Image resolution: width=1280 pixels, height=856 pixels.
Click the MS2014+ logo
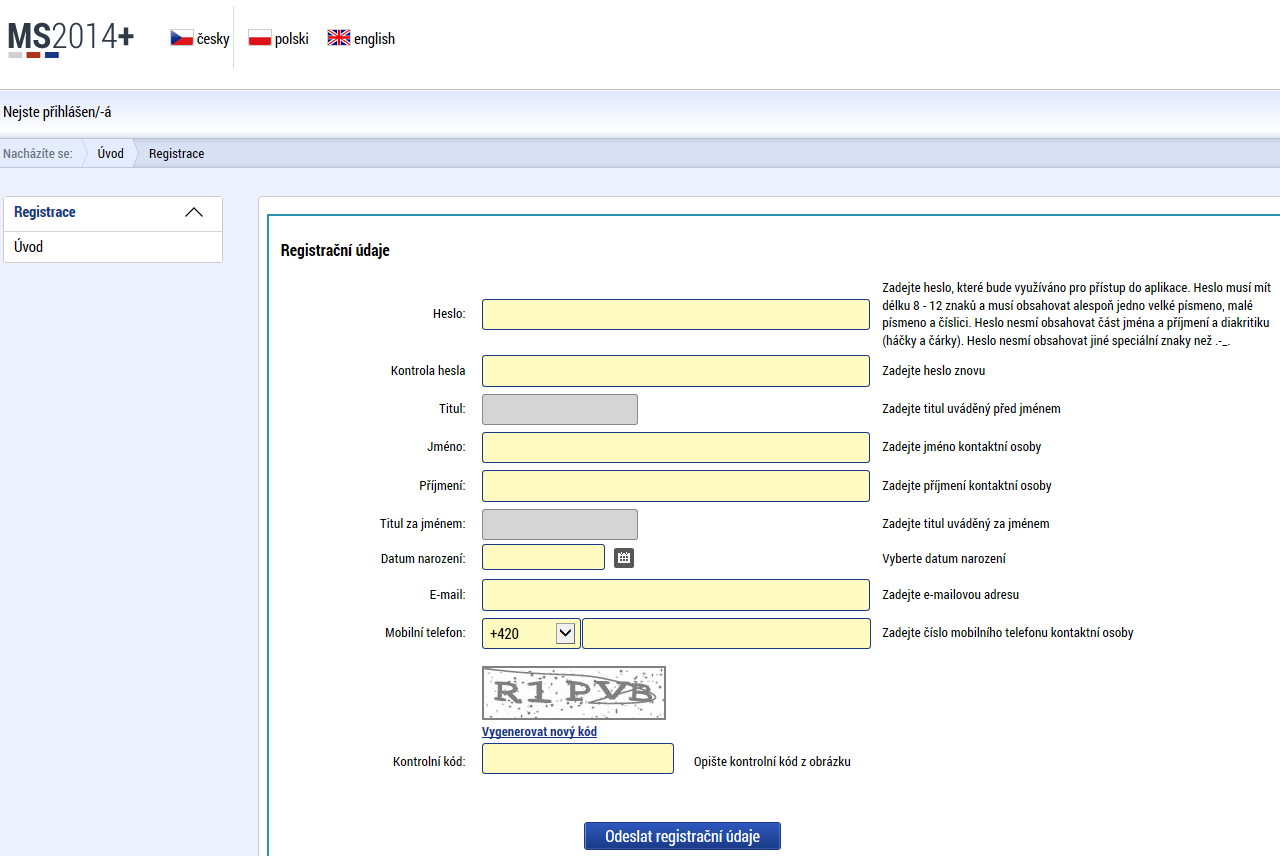(x=70, y=39)
